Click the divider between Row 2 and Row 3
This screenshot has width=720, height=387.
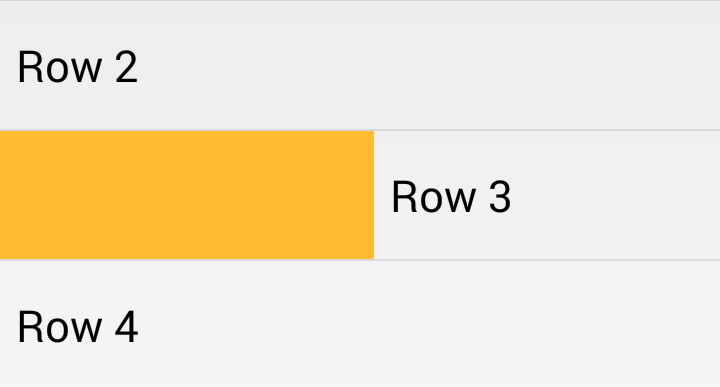[x=360, y=130]
